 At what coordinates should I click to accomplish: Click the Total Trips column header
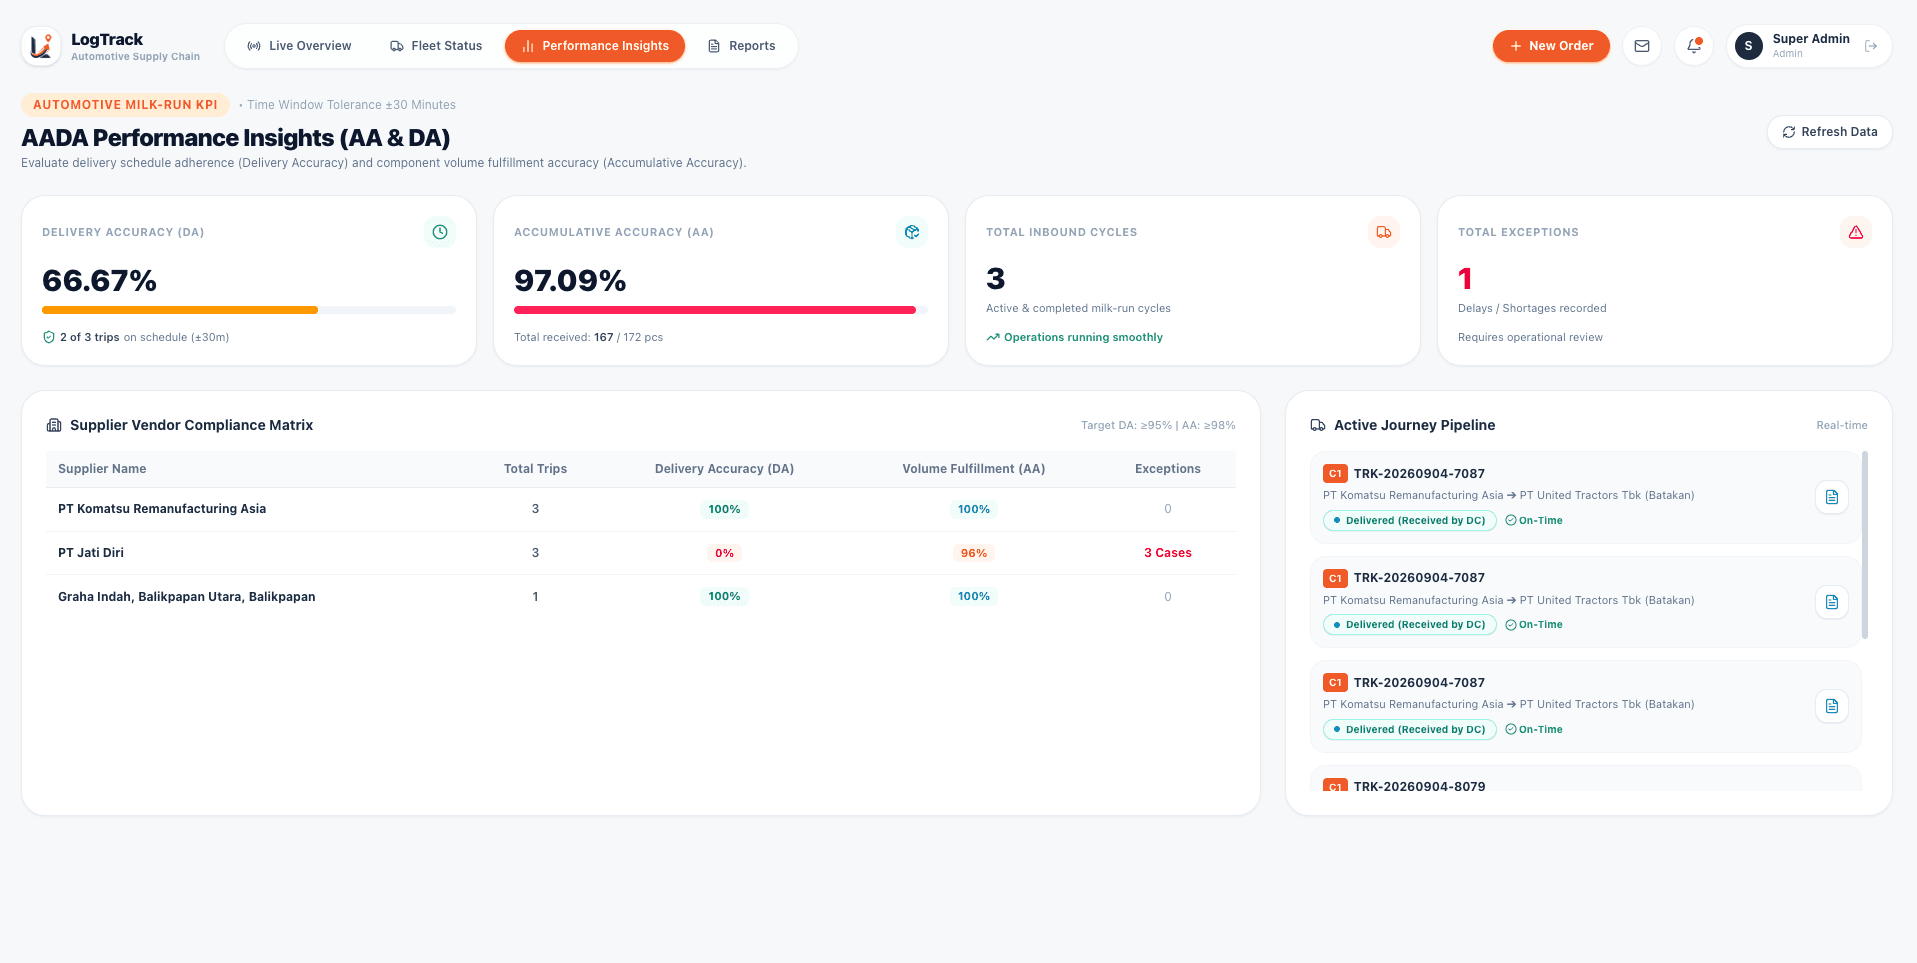tap(535, 469)
